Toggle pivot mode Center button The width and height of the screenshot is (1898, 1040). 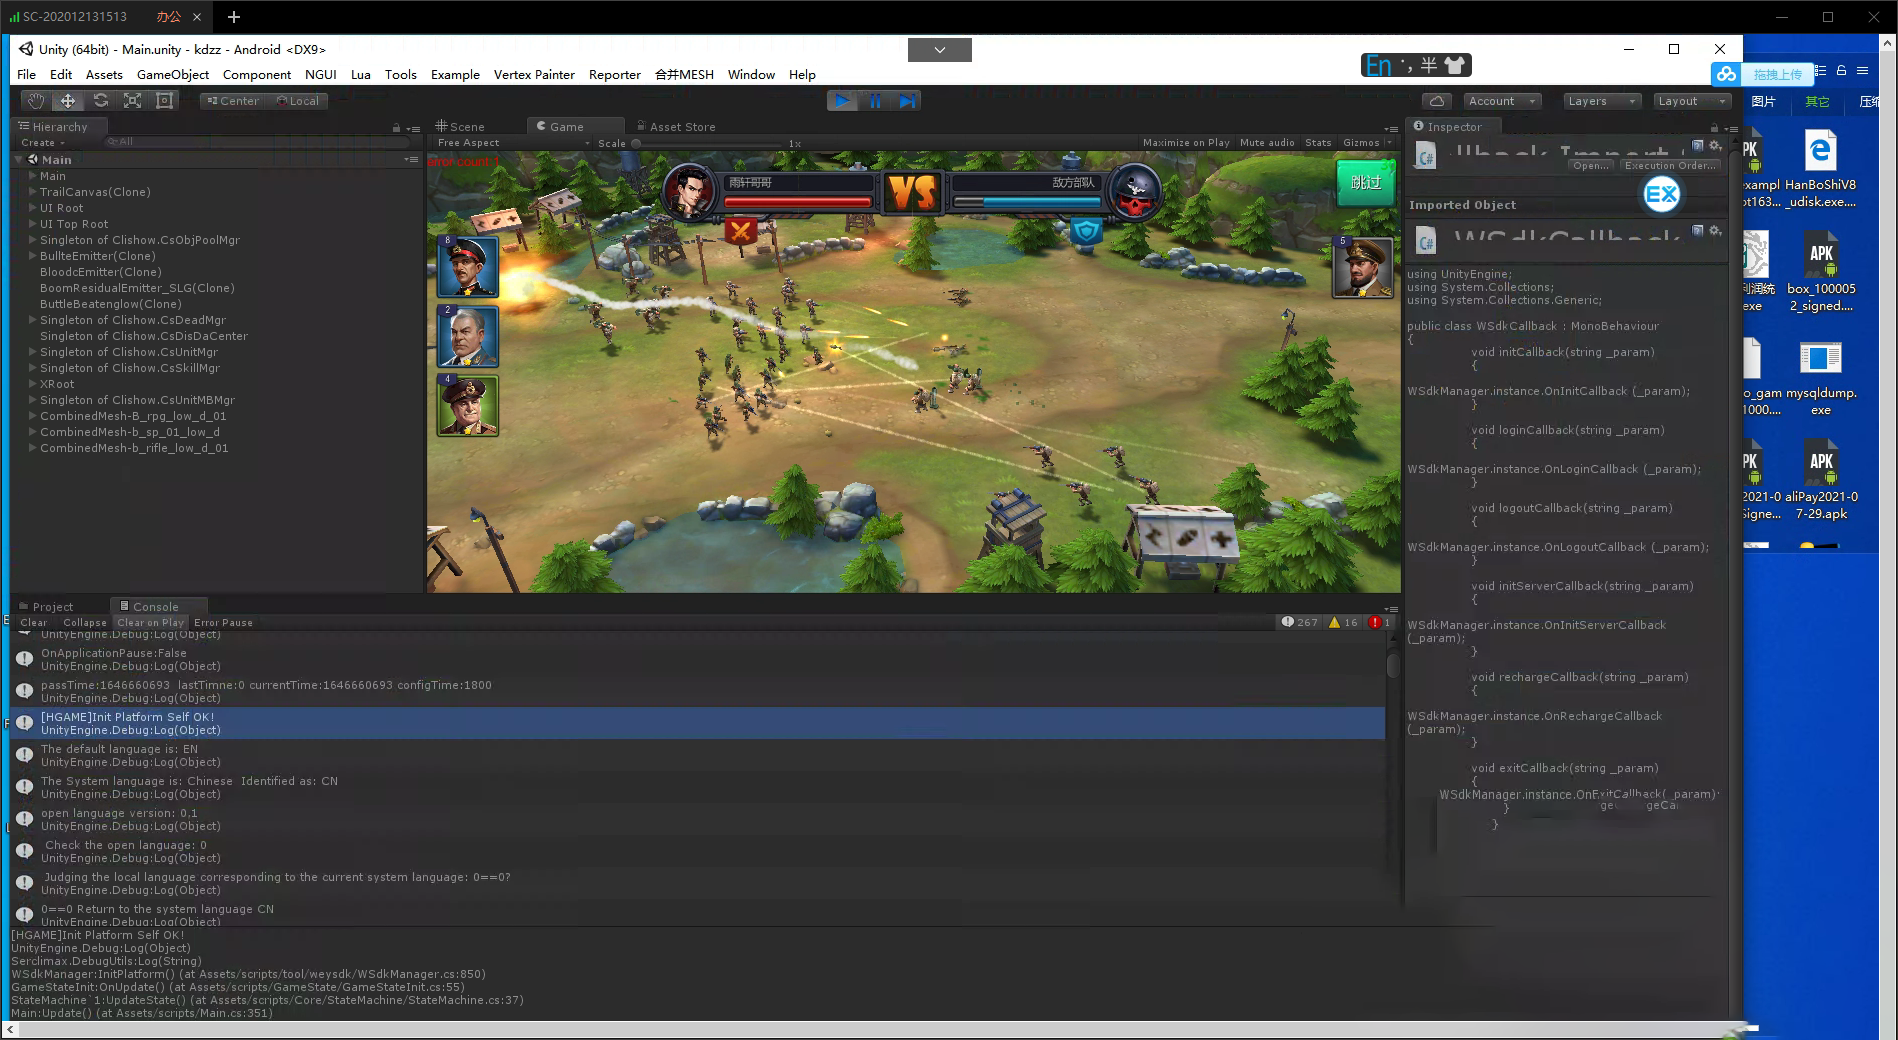233,101
